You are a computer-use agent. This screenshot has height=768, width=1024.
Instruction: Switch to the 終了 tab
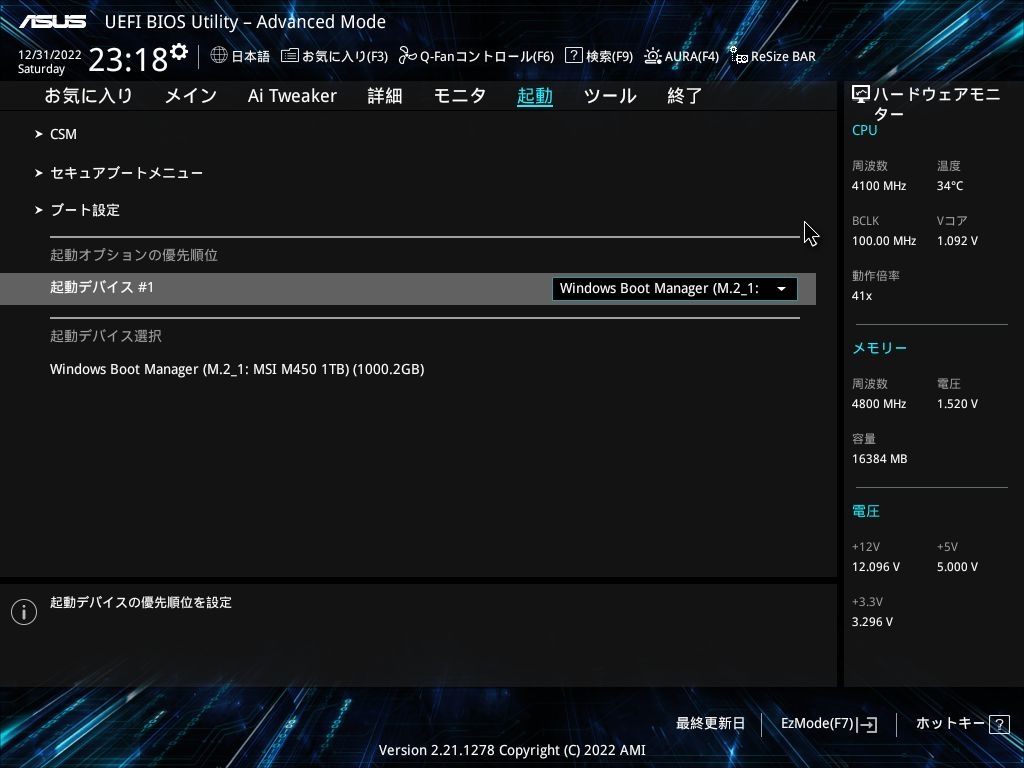click(684, 96)
